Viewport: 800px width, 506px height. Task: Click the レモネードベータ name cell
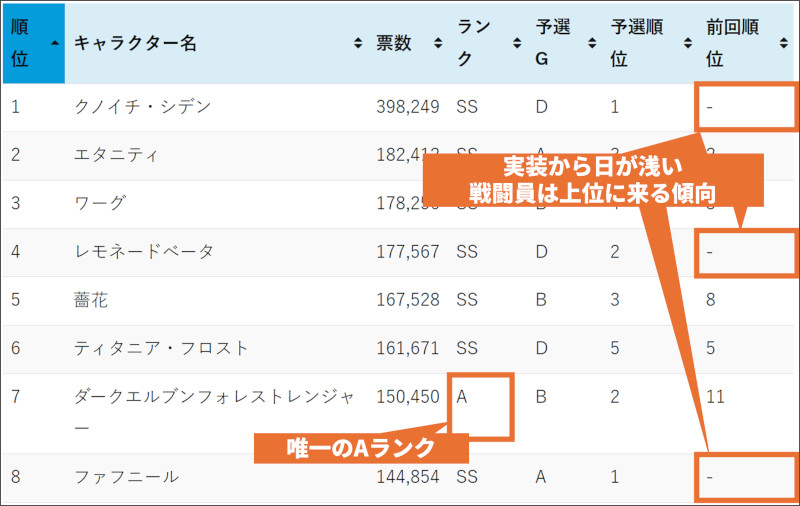pos(144,251)
